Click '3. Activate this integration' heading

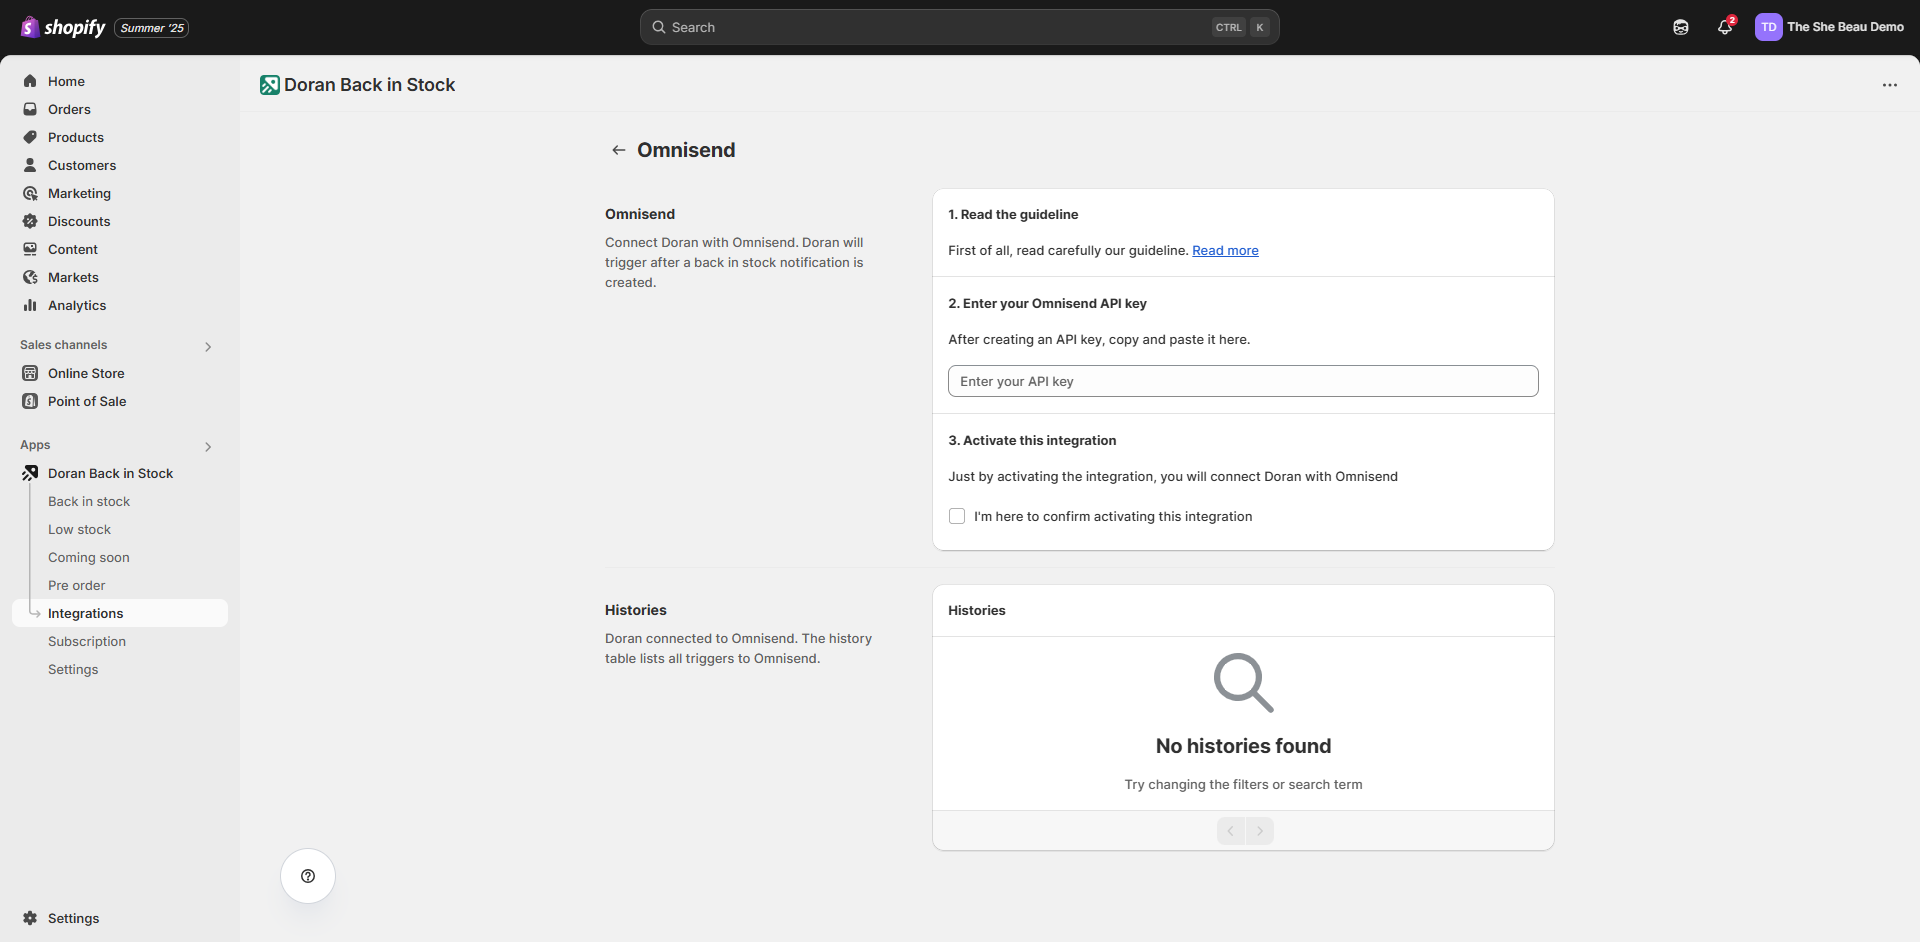coord(1032,440)
